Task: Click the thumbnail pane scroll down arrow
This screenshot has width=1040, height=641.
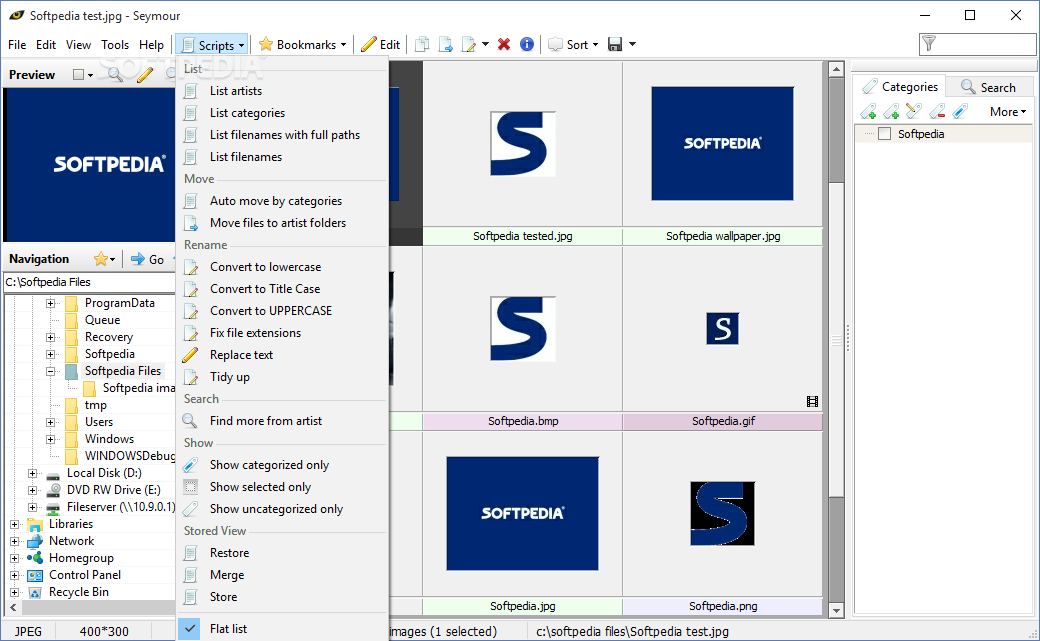Action: [836, 610]
